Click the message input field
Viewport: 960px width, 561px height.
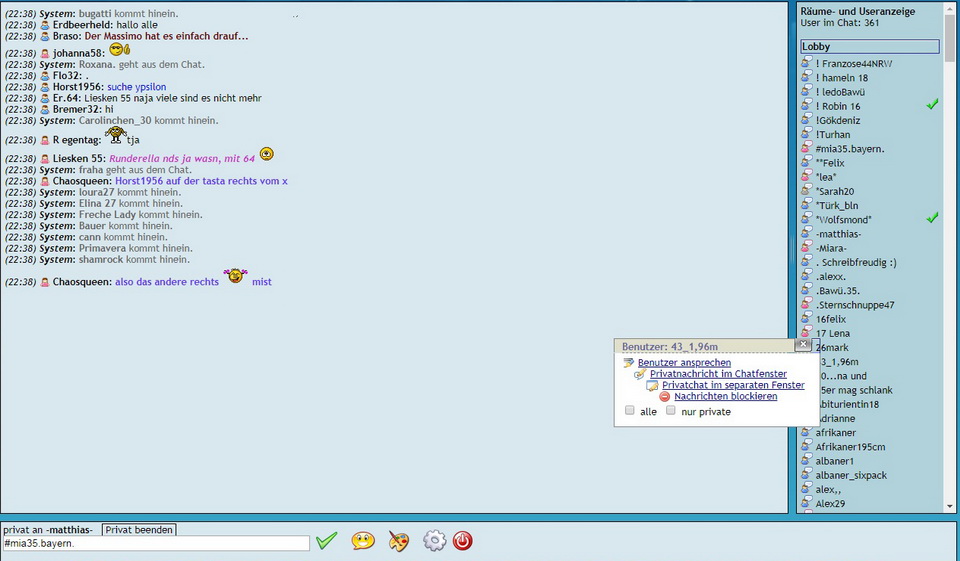pyautogui.click(x=155, y=544)
